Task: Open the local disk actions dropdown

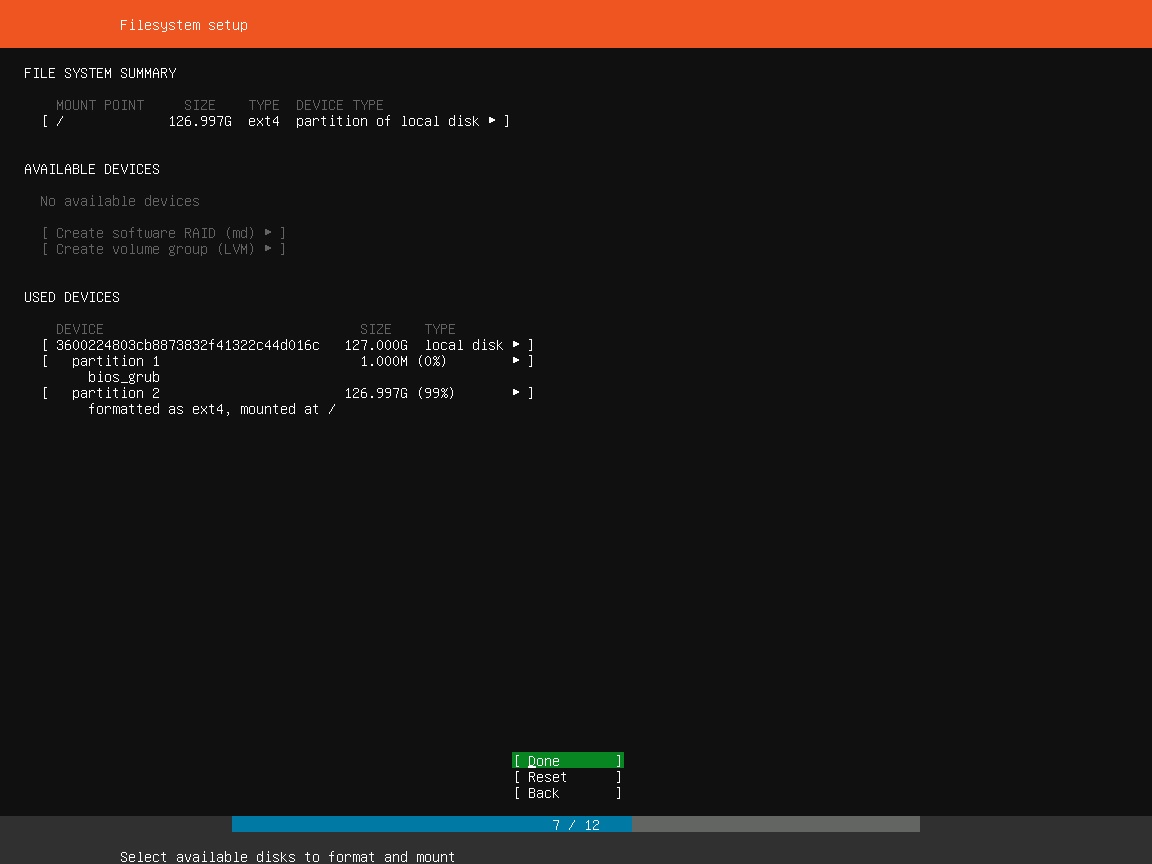Action: [516, 345]
